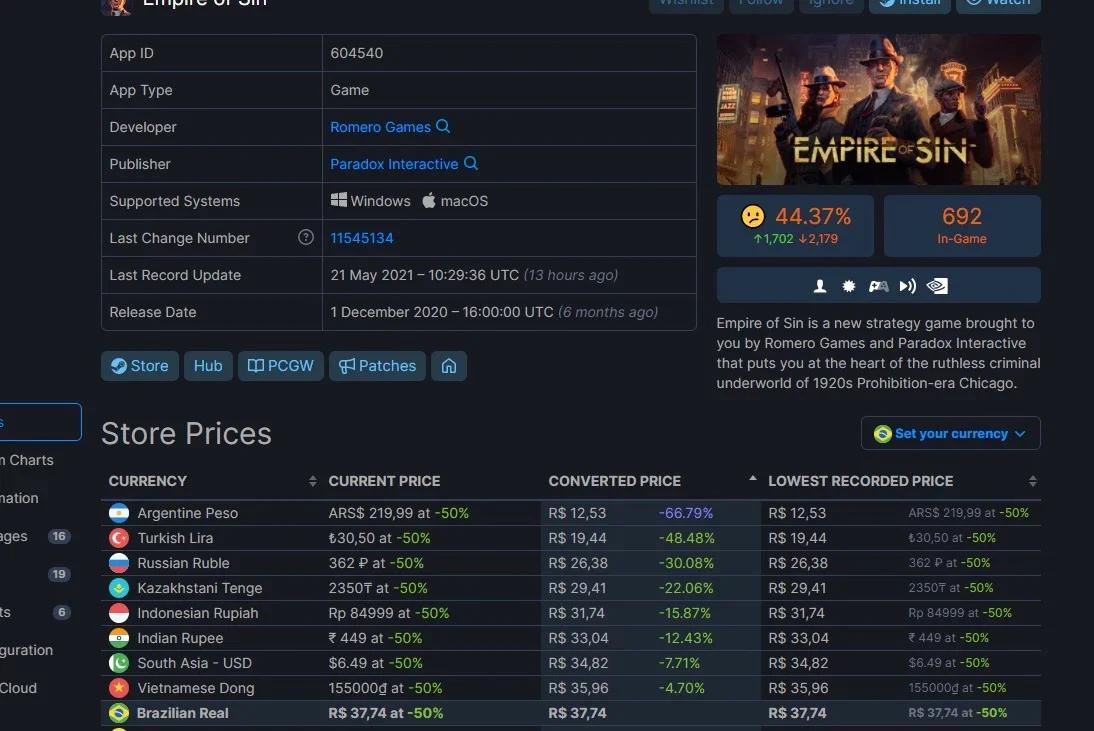Open Romero Games developer link
The width and height of the screenshot is (1094, 731).
(380, 127)
